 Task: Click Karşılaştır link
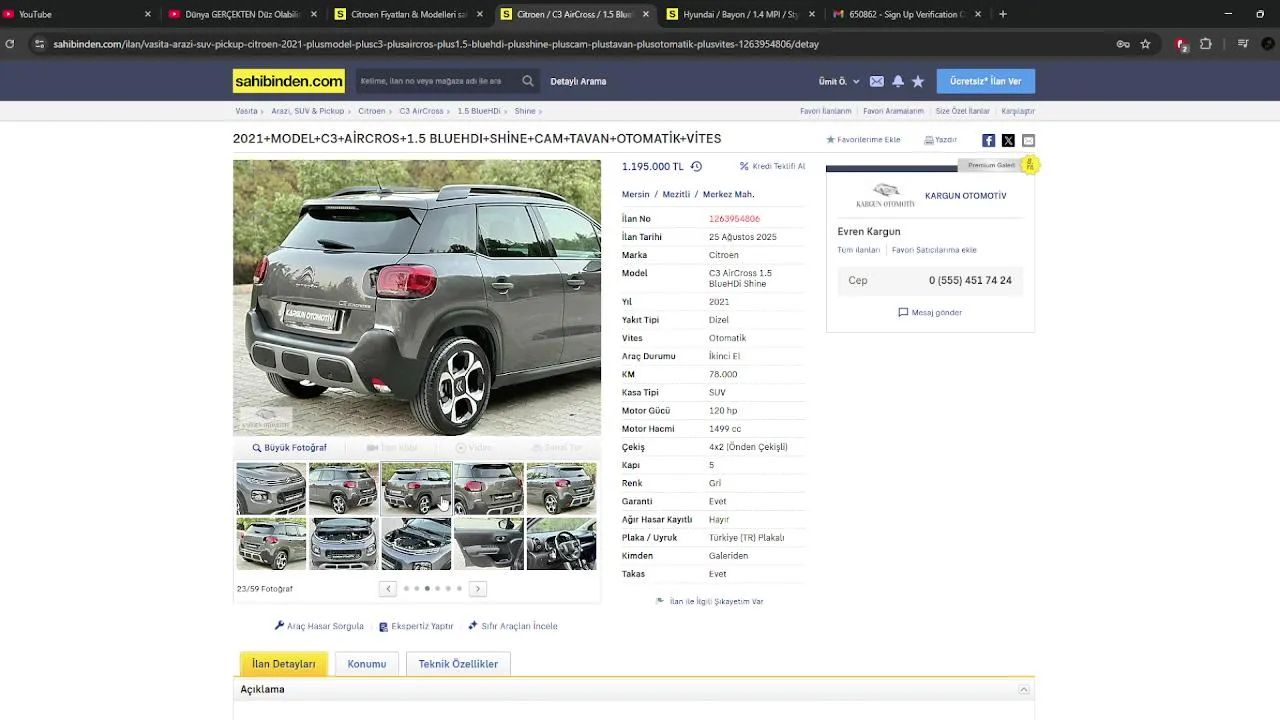click(x=1018, y=111)
